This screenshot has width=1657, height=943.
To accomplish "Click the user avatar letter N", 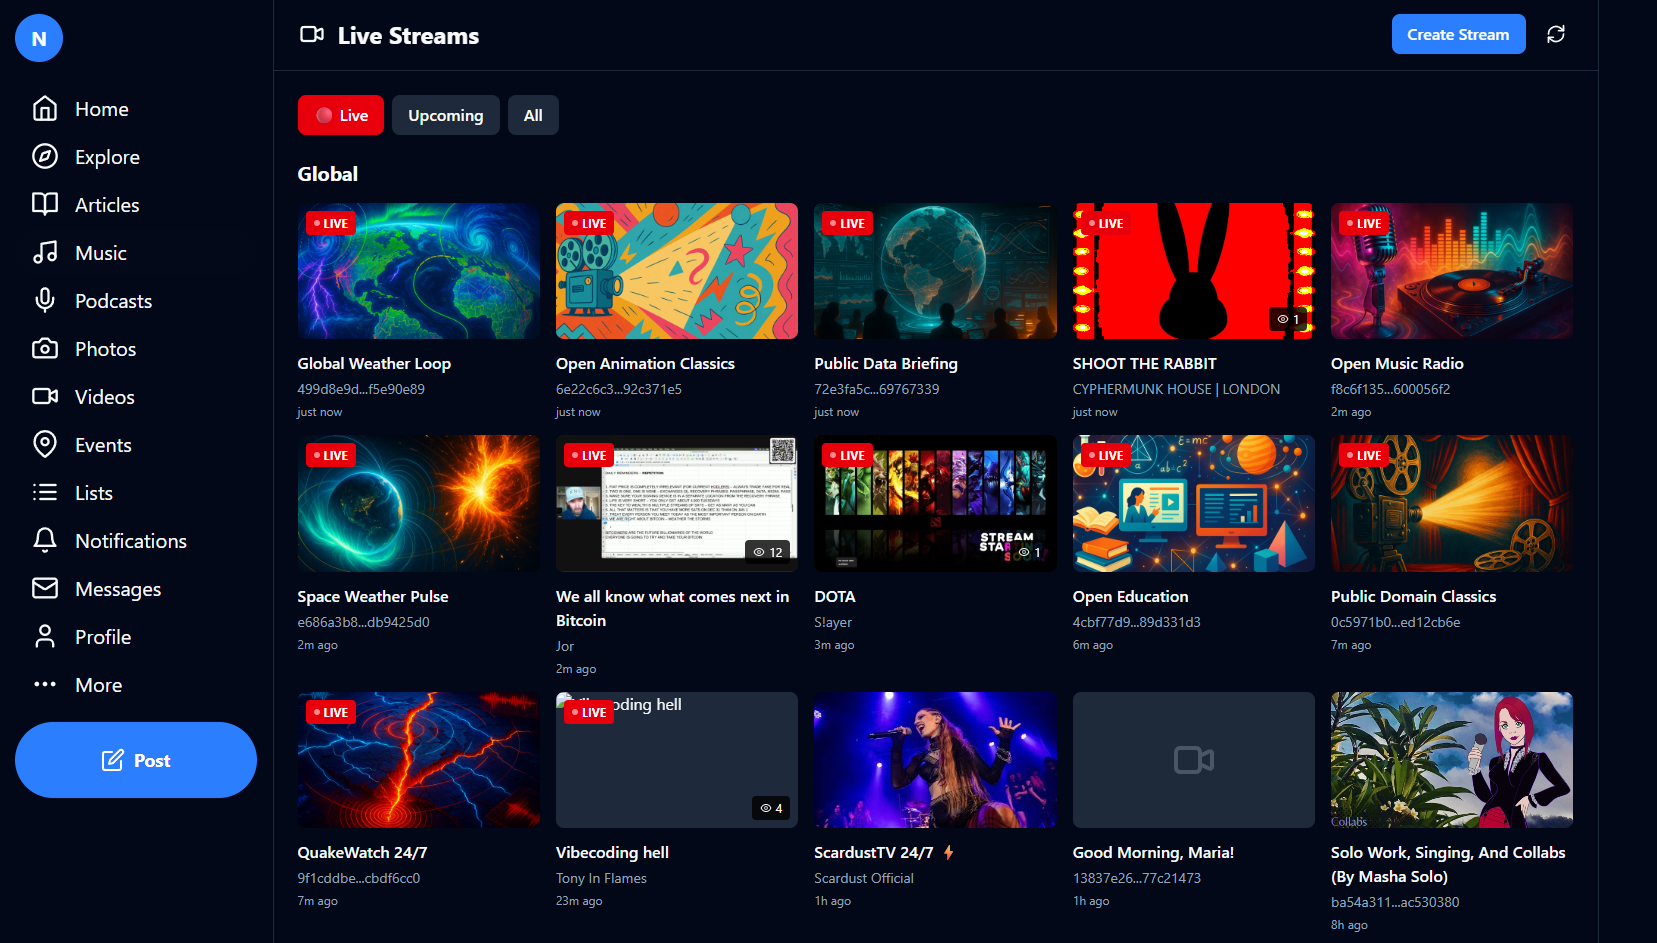I will (x=39, y=39).
